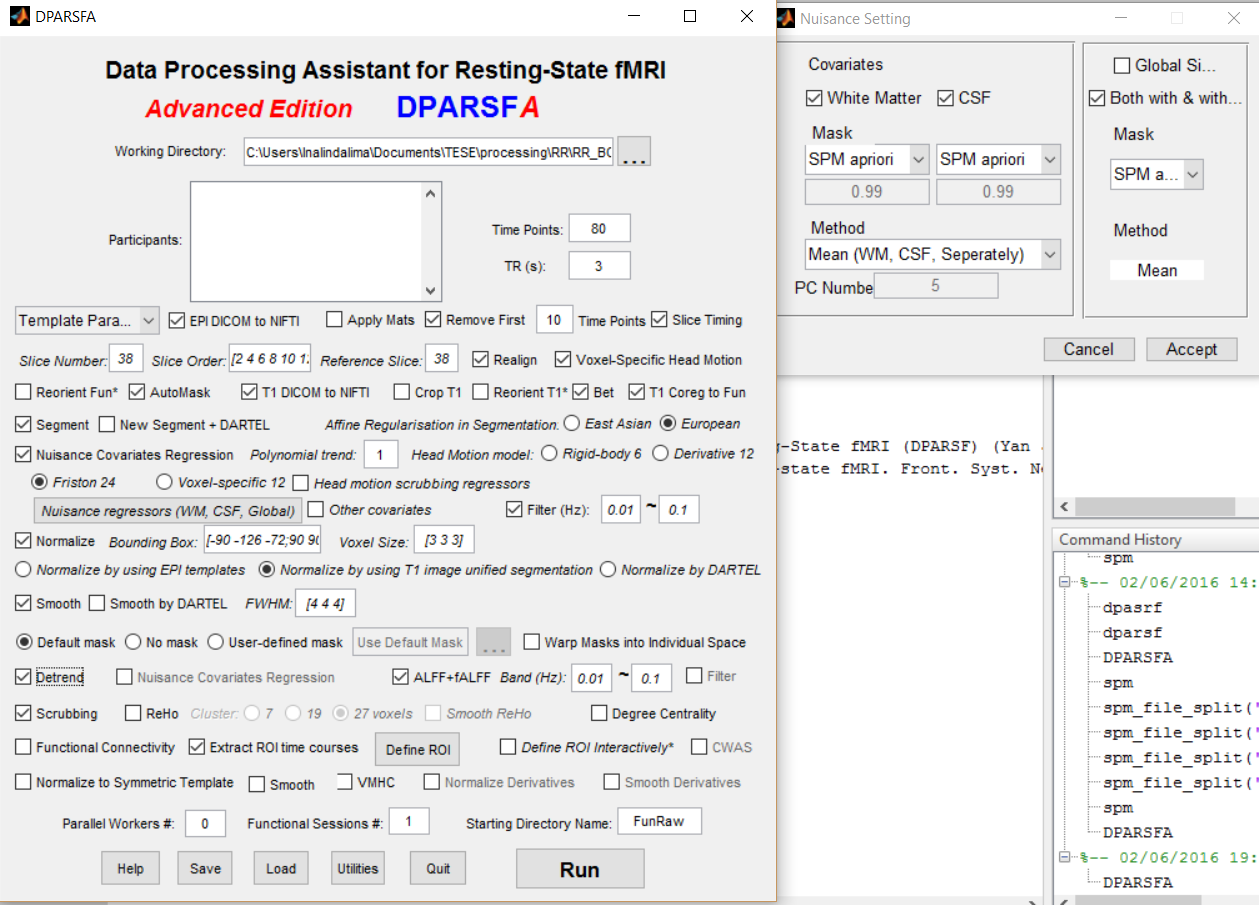Click the Time Points input field
Screen dimensions: 1259x905
tap(599, 228)
